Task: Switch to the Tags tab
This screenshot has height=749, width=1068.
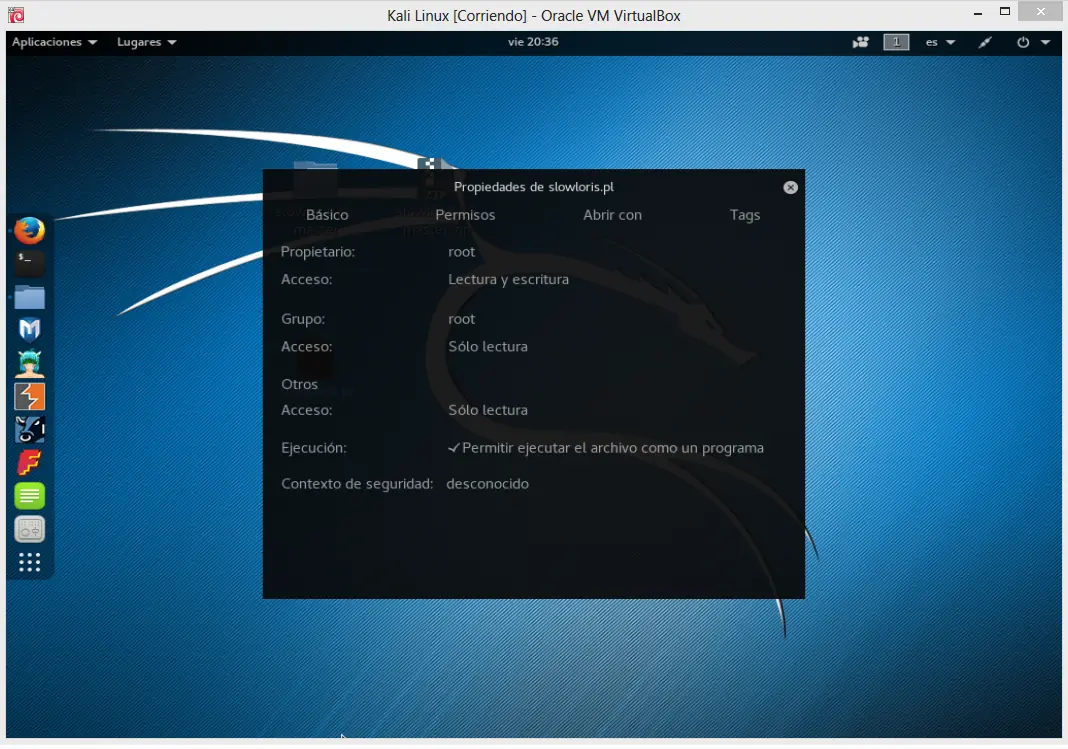Action: point(744,214)
